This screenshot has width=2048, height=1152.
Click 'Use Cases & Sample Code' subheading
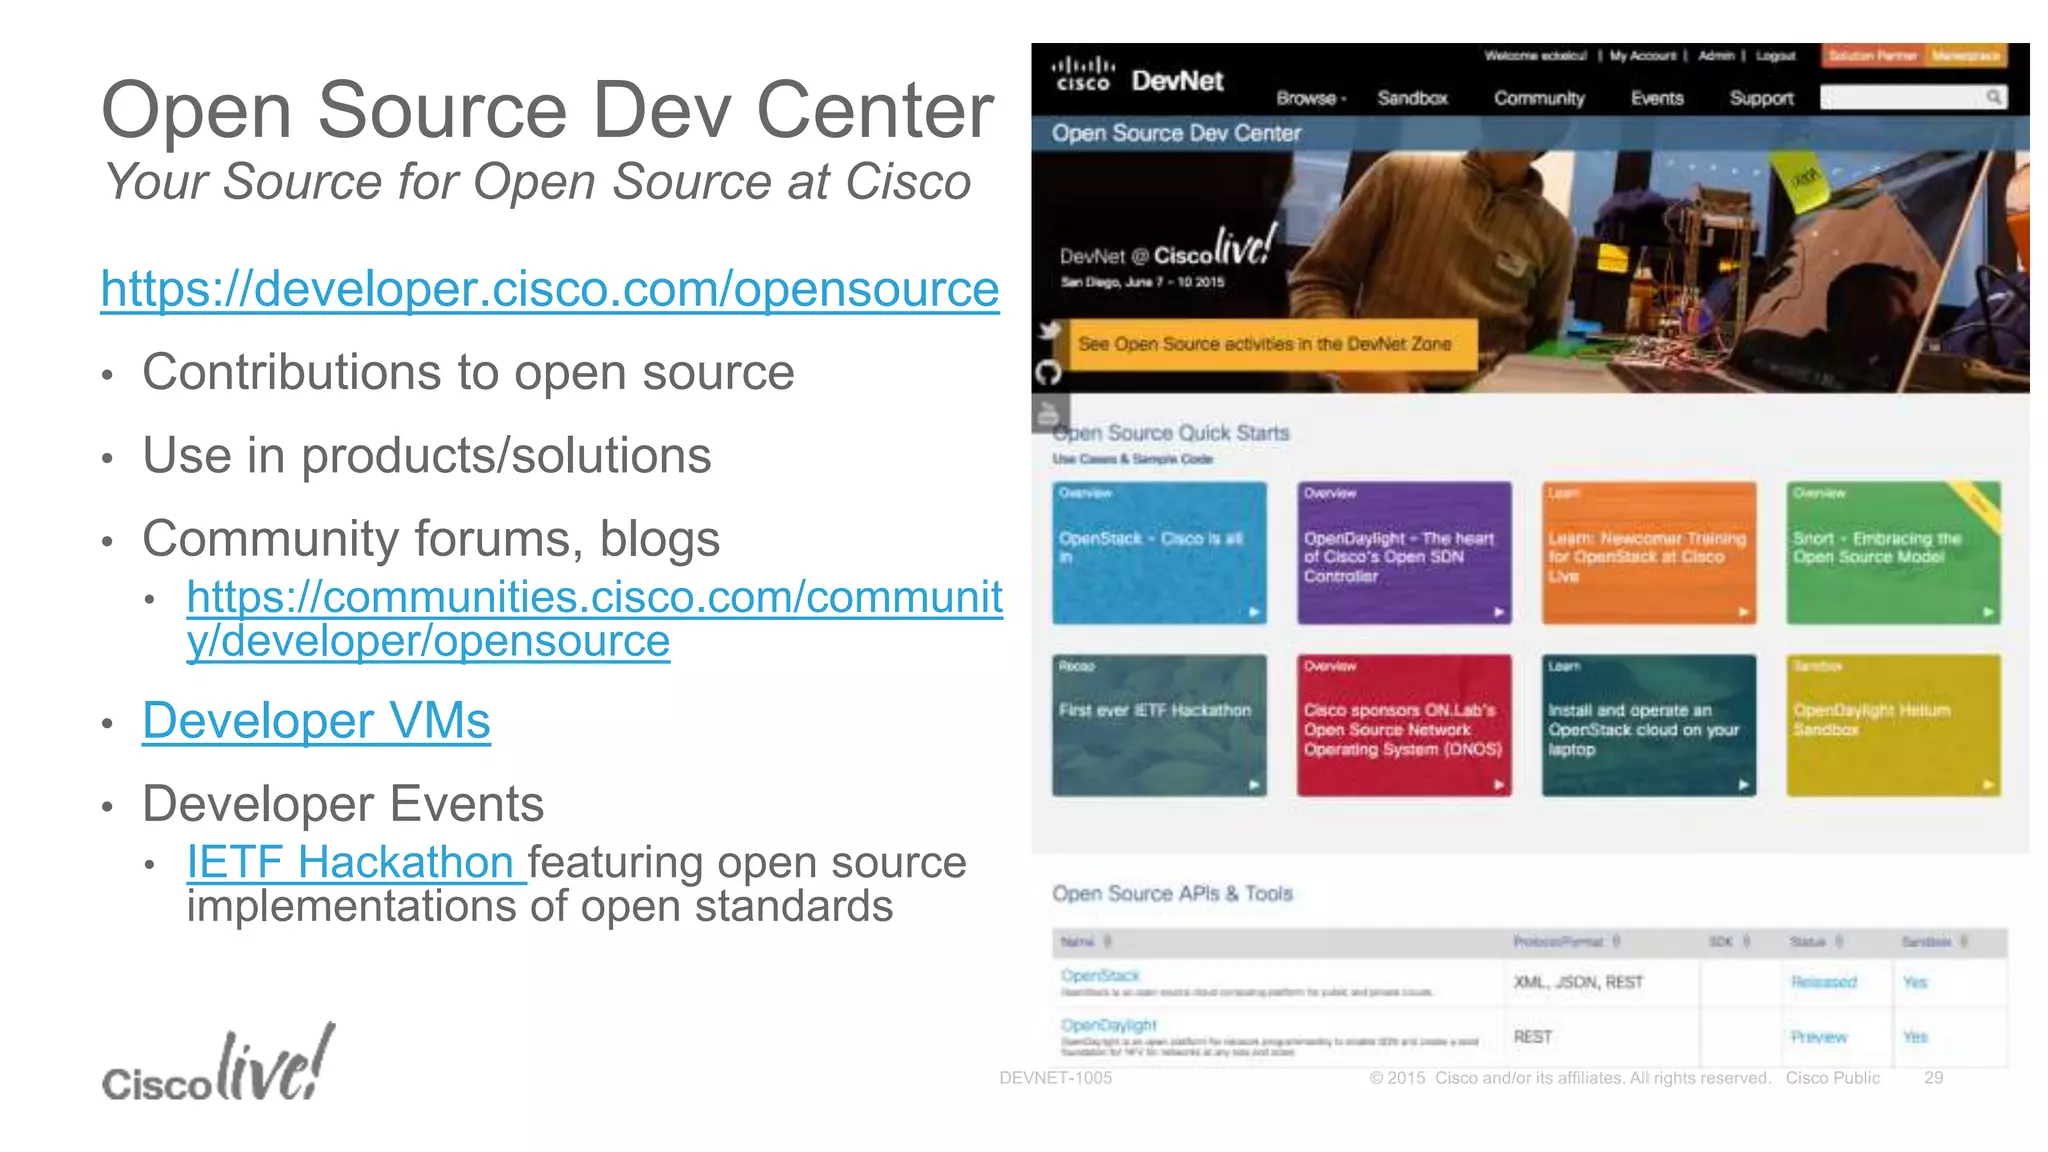[x=1132, y=459]
